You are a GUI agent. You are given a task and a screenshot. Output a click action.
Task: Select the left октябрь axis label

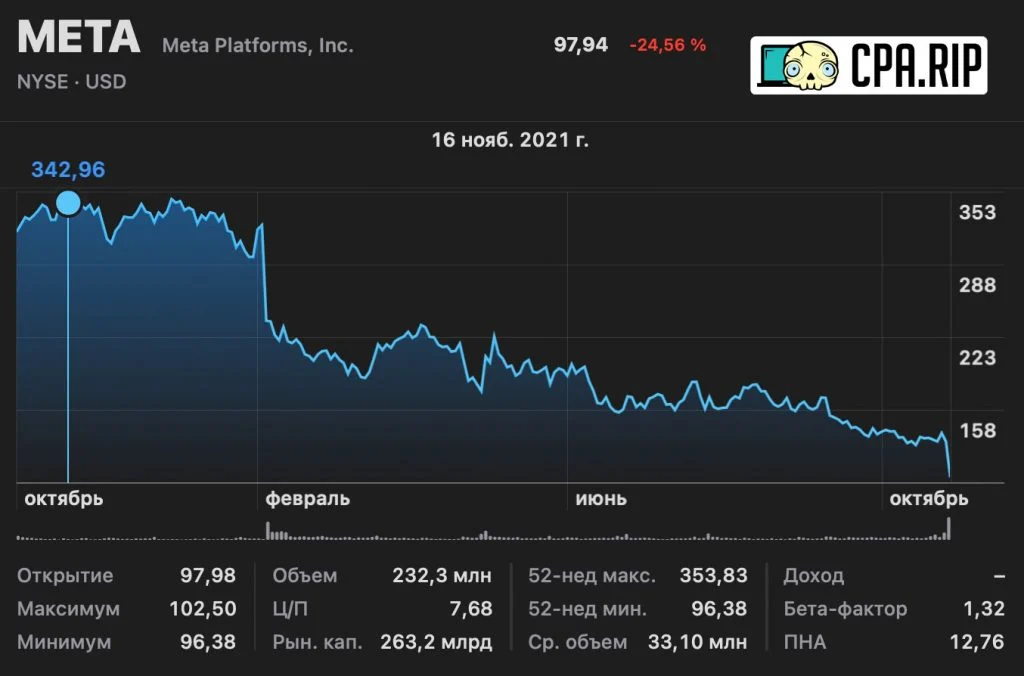[63, 499]
